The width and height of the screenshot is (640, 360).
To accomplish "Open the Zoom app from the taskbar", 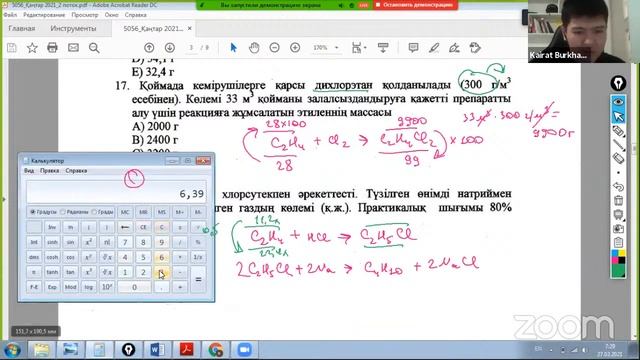I will click(244, 350).
